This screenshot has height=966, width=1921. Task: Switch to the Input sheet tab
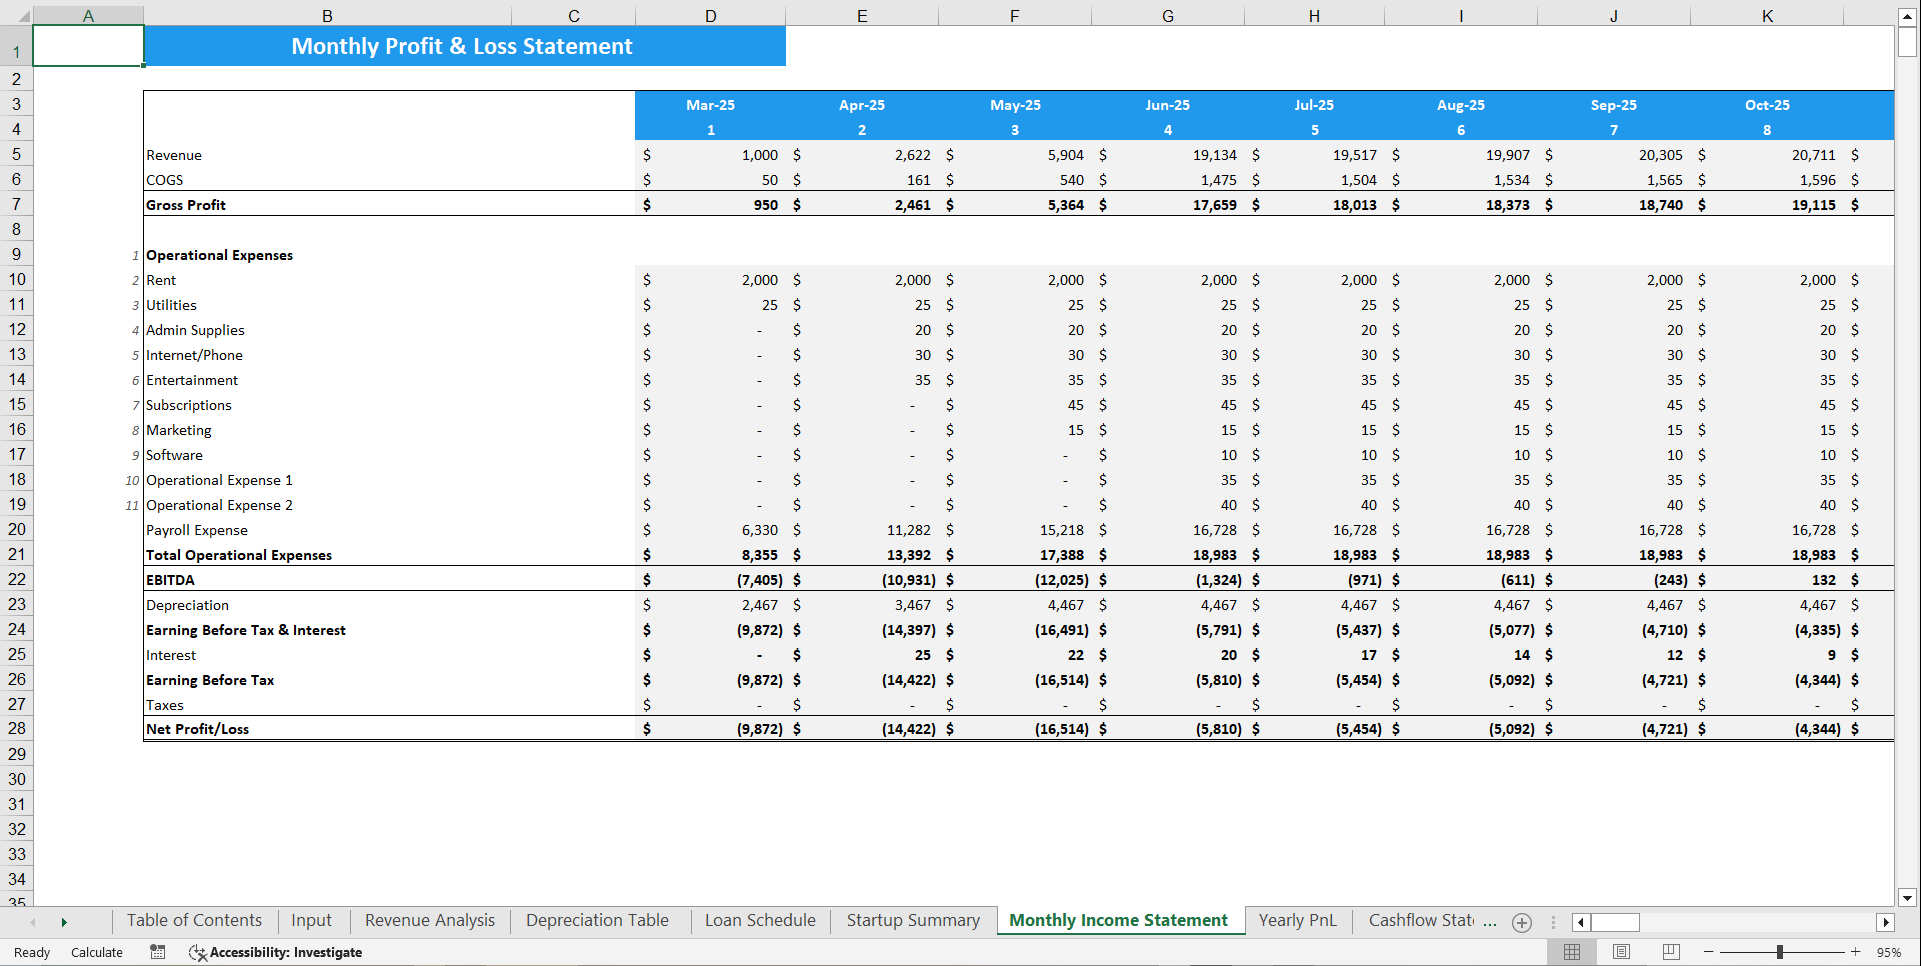click(311, 920)
